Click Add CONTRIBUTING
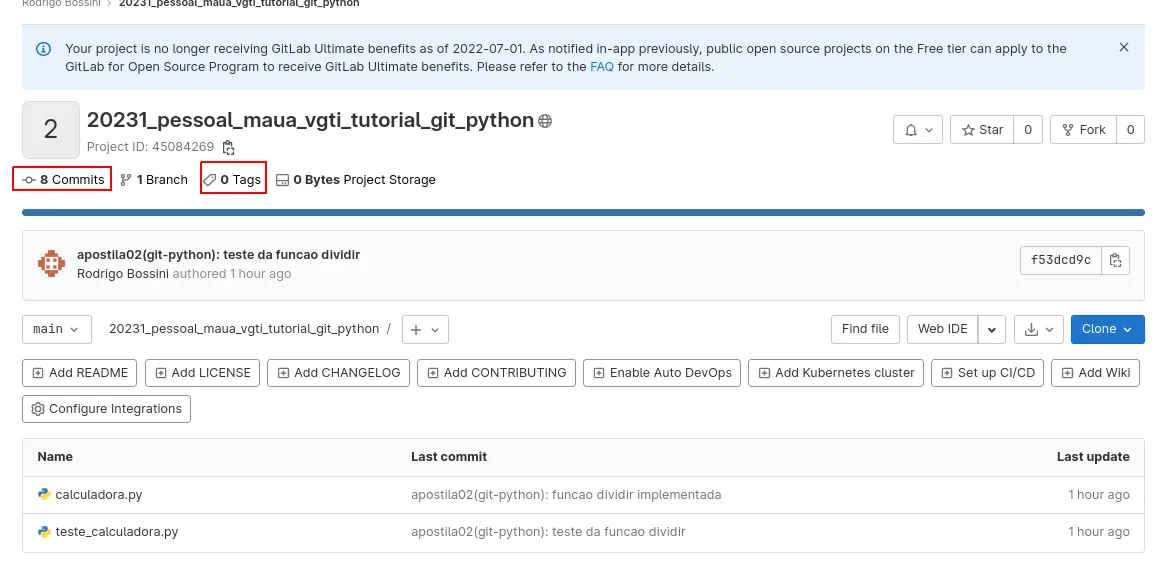 497,373
